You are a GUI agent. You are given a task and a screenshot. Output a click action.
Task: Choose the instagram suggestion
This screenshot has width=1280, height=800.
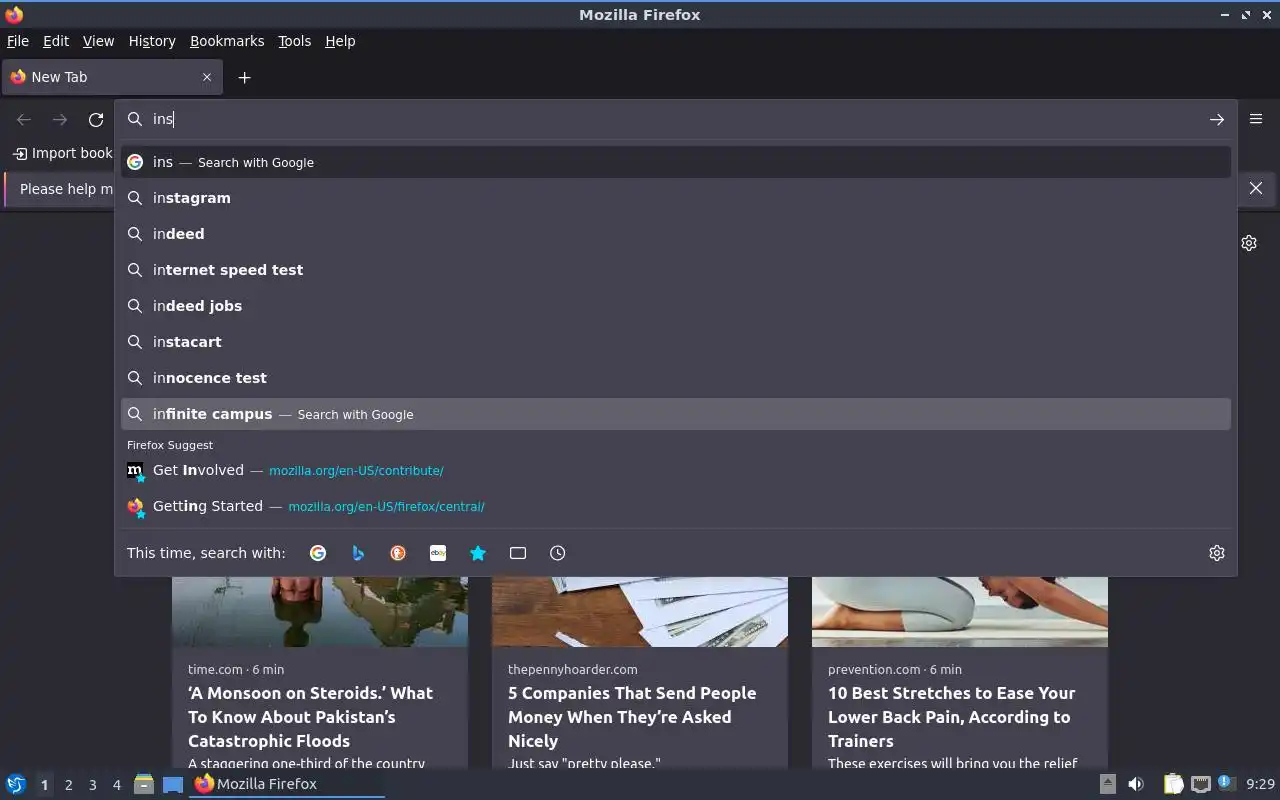(x=676, y=198)
